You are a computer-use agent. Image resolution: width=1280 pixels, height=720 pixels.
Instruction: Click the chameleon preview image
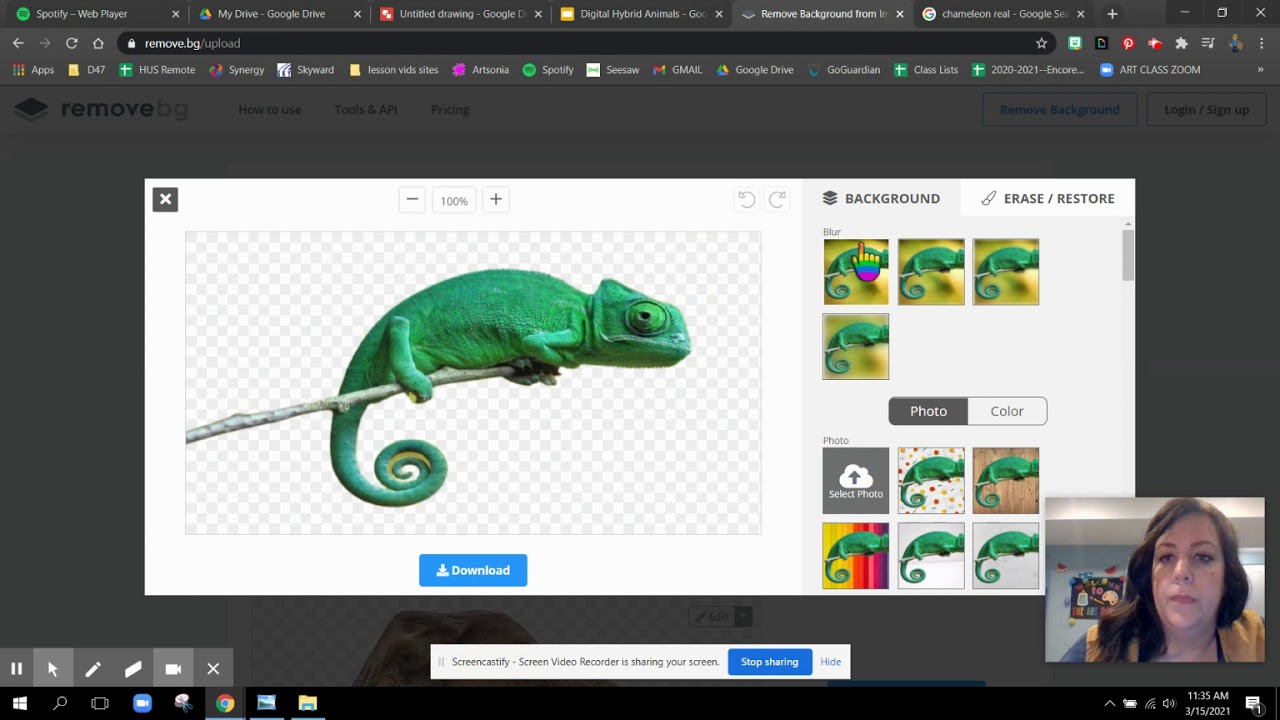(473, 383)
